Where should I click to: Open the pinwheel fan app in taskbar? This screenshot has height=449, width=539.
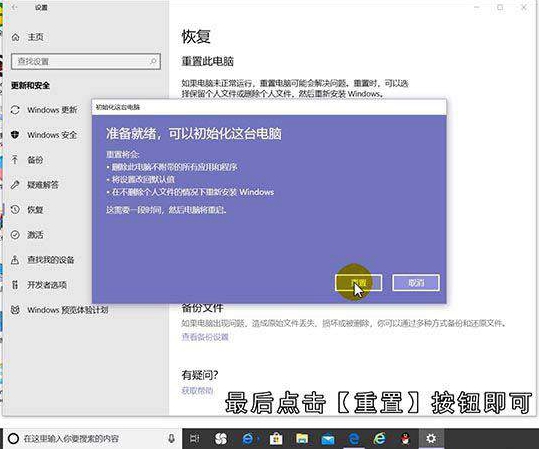tap(220, 439)
